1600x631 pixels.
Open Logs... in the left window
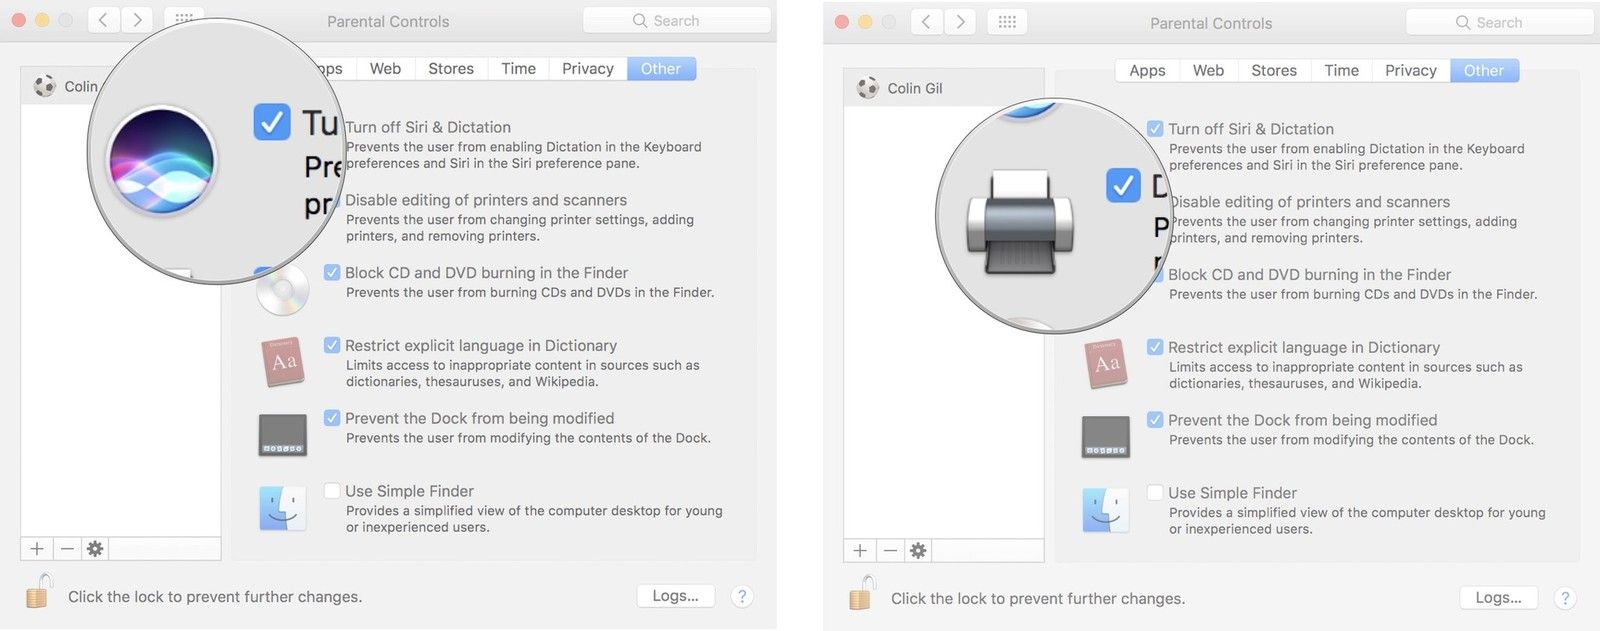675,596
